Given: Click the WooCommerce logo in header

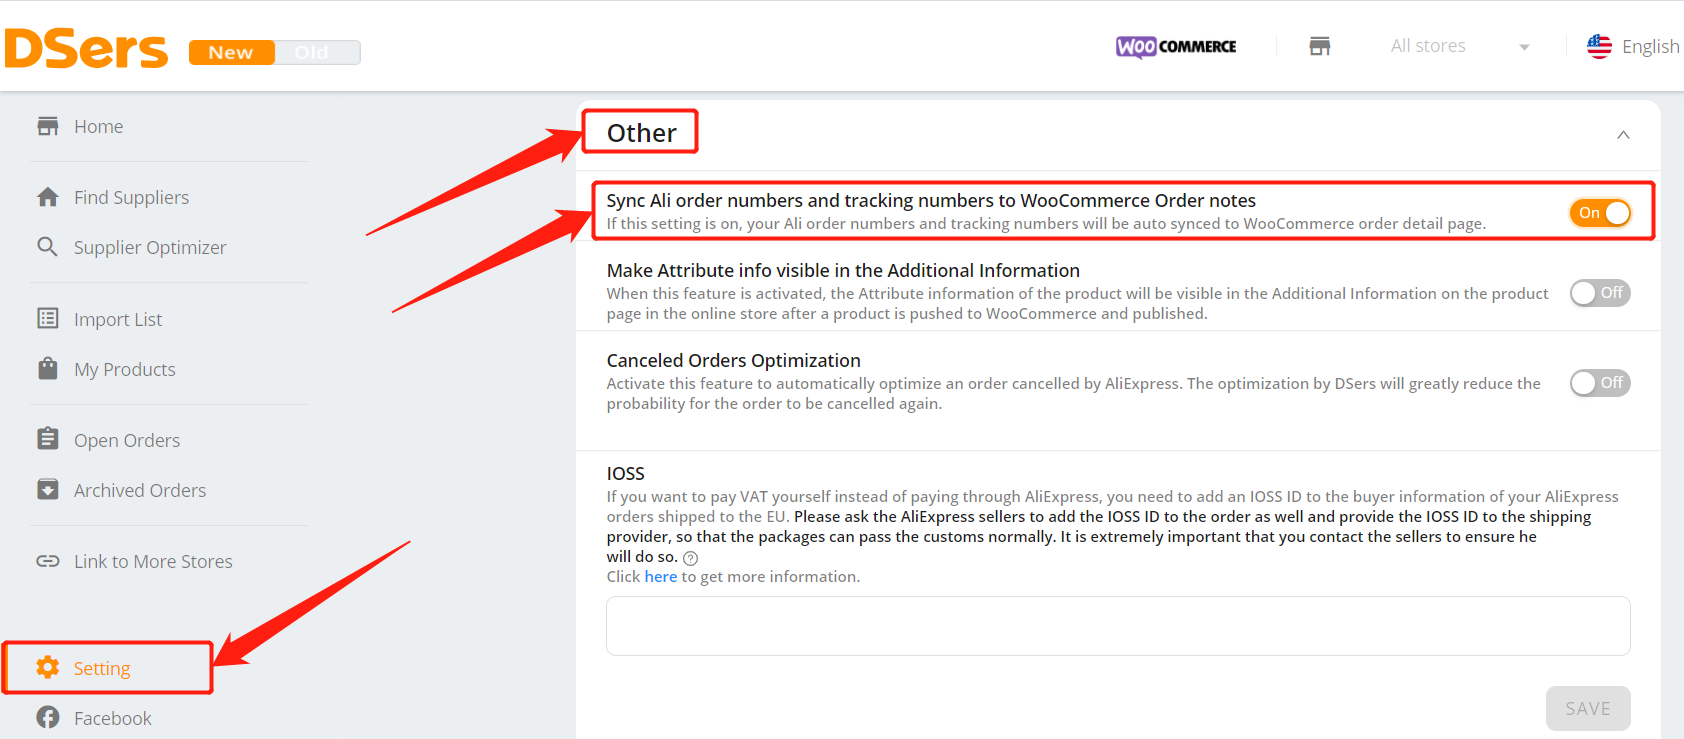Looking at the screenshot, I should pyautogui.click(x=1176, y=46).
